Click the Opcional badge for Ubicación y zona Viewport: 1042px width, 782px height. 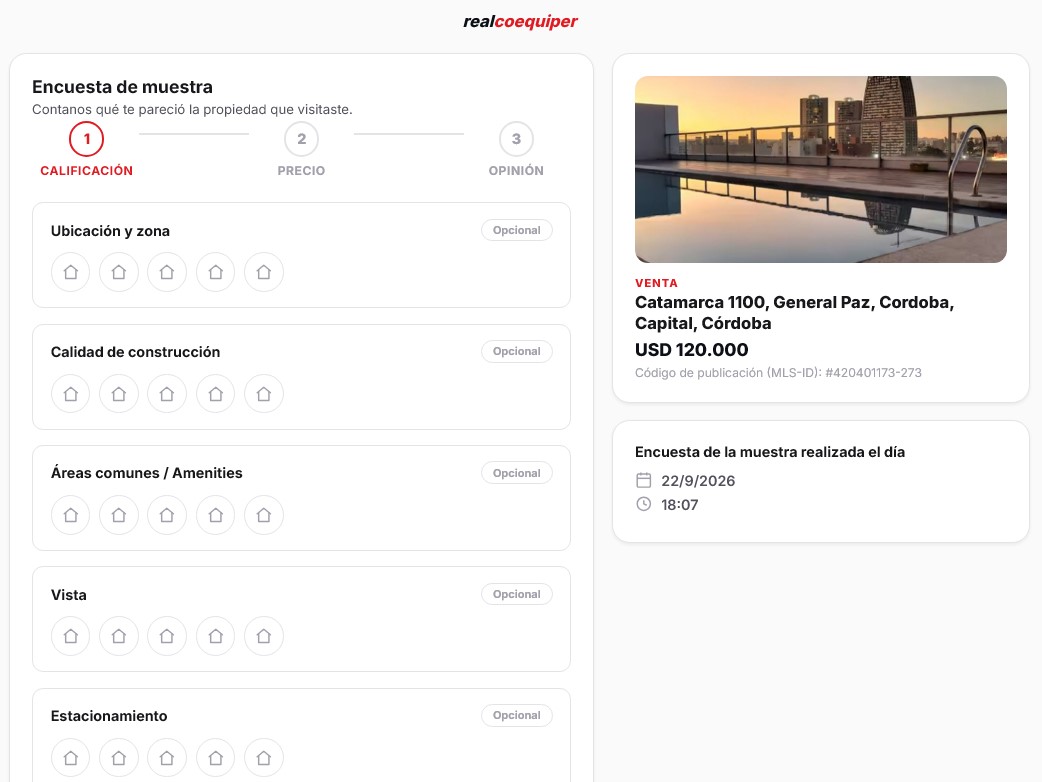pos(516,230)
